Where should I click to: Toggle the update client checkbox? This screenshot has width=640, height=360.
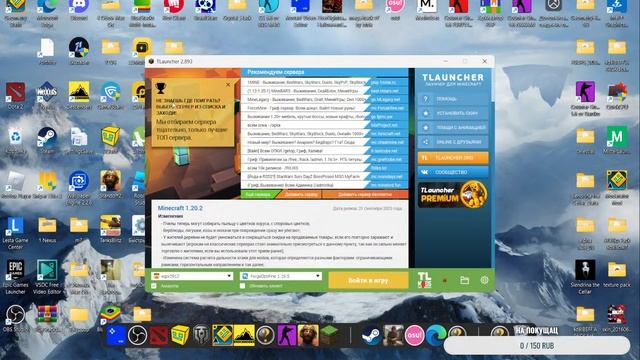coord(242,286)
